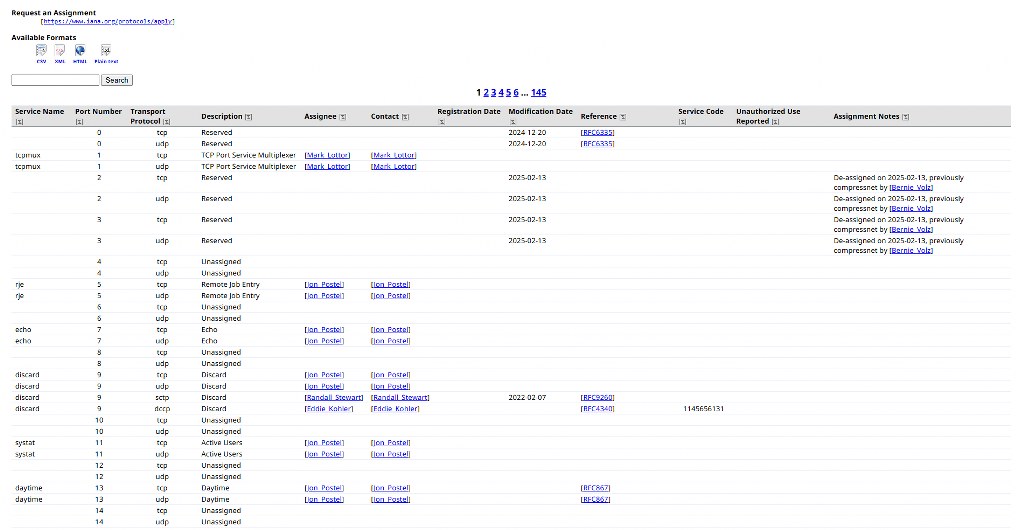Open Randall Stewart contact link
This screenshot has height=530, width=1024.
pyautogui.click(x=400, y=398)
